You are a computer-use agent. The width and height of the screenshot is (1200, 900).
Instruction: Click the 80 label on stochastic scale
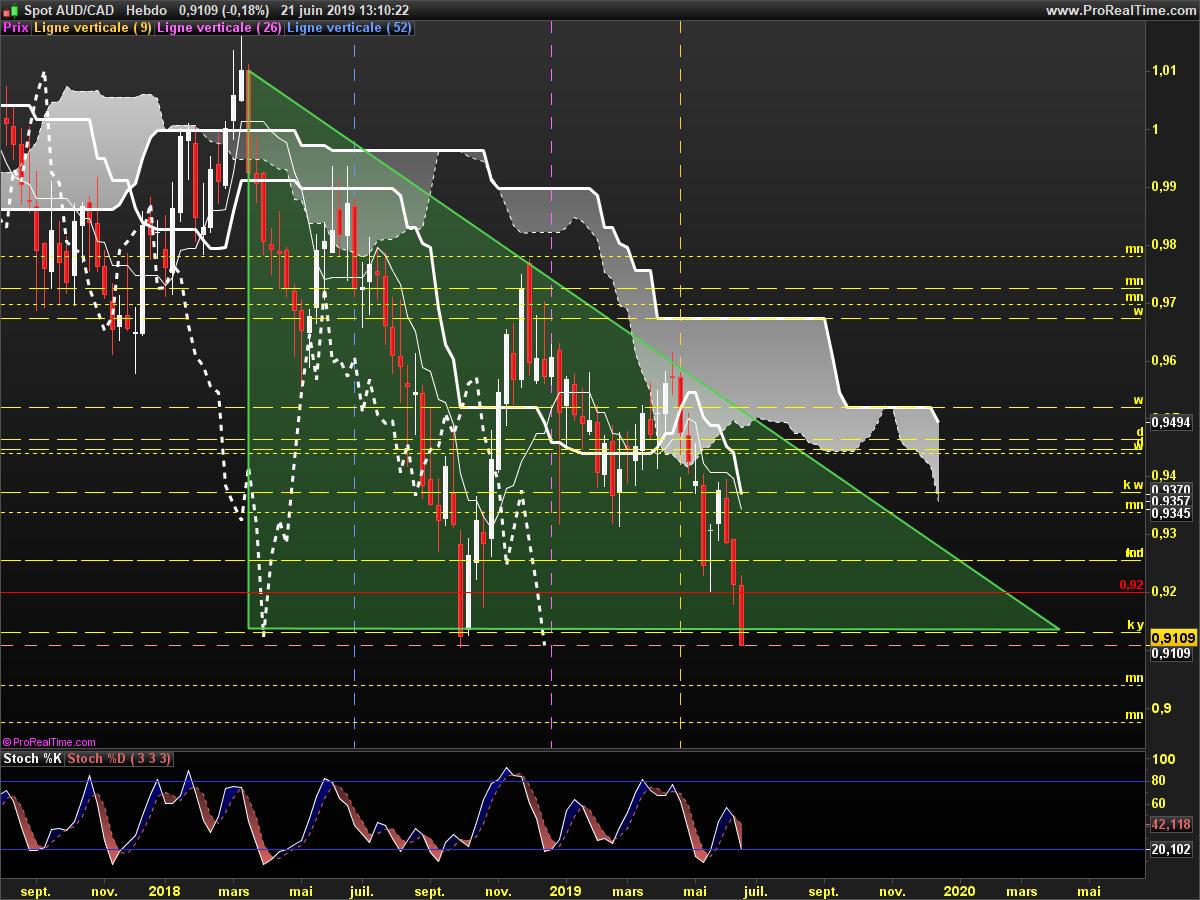tap(1159, 781)
